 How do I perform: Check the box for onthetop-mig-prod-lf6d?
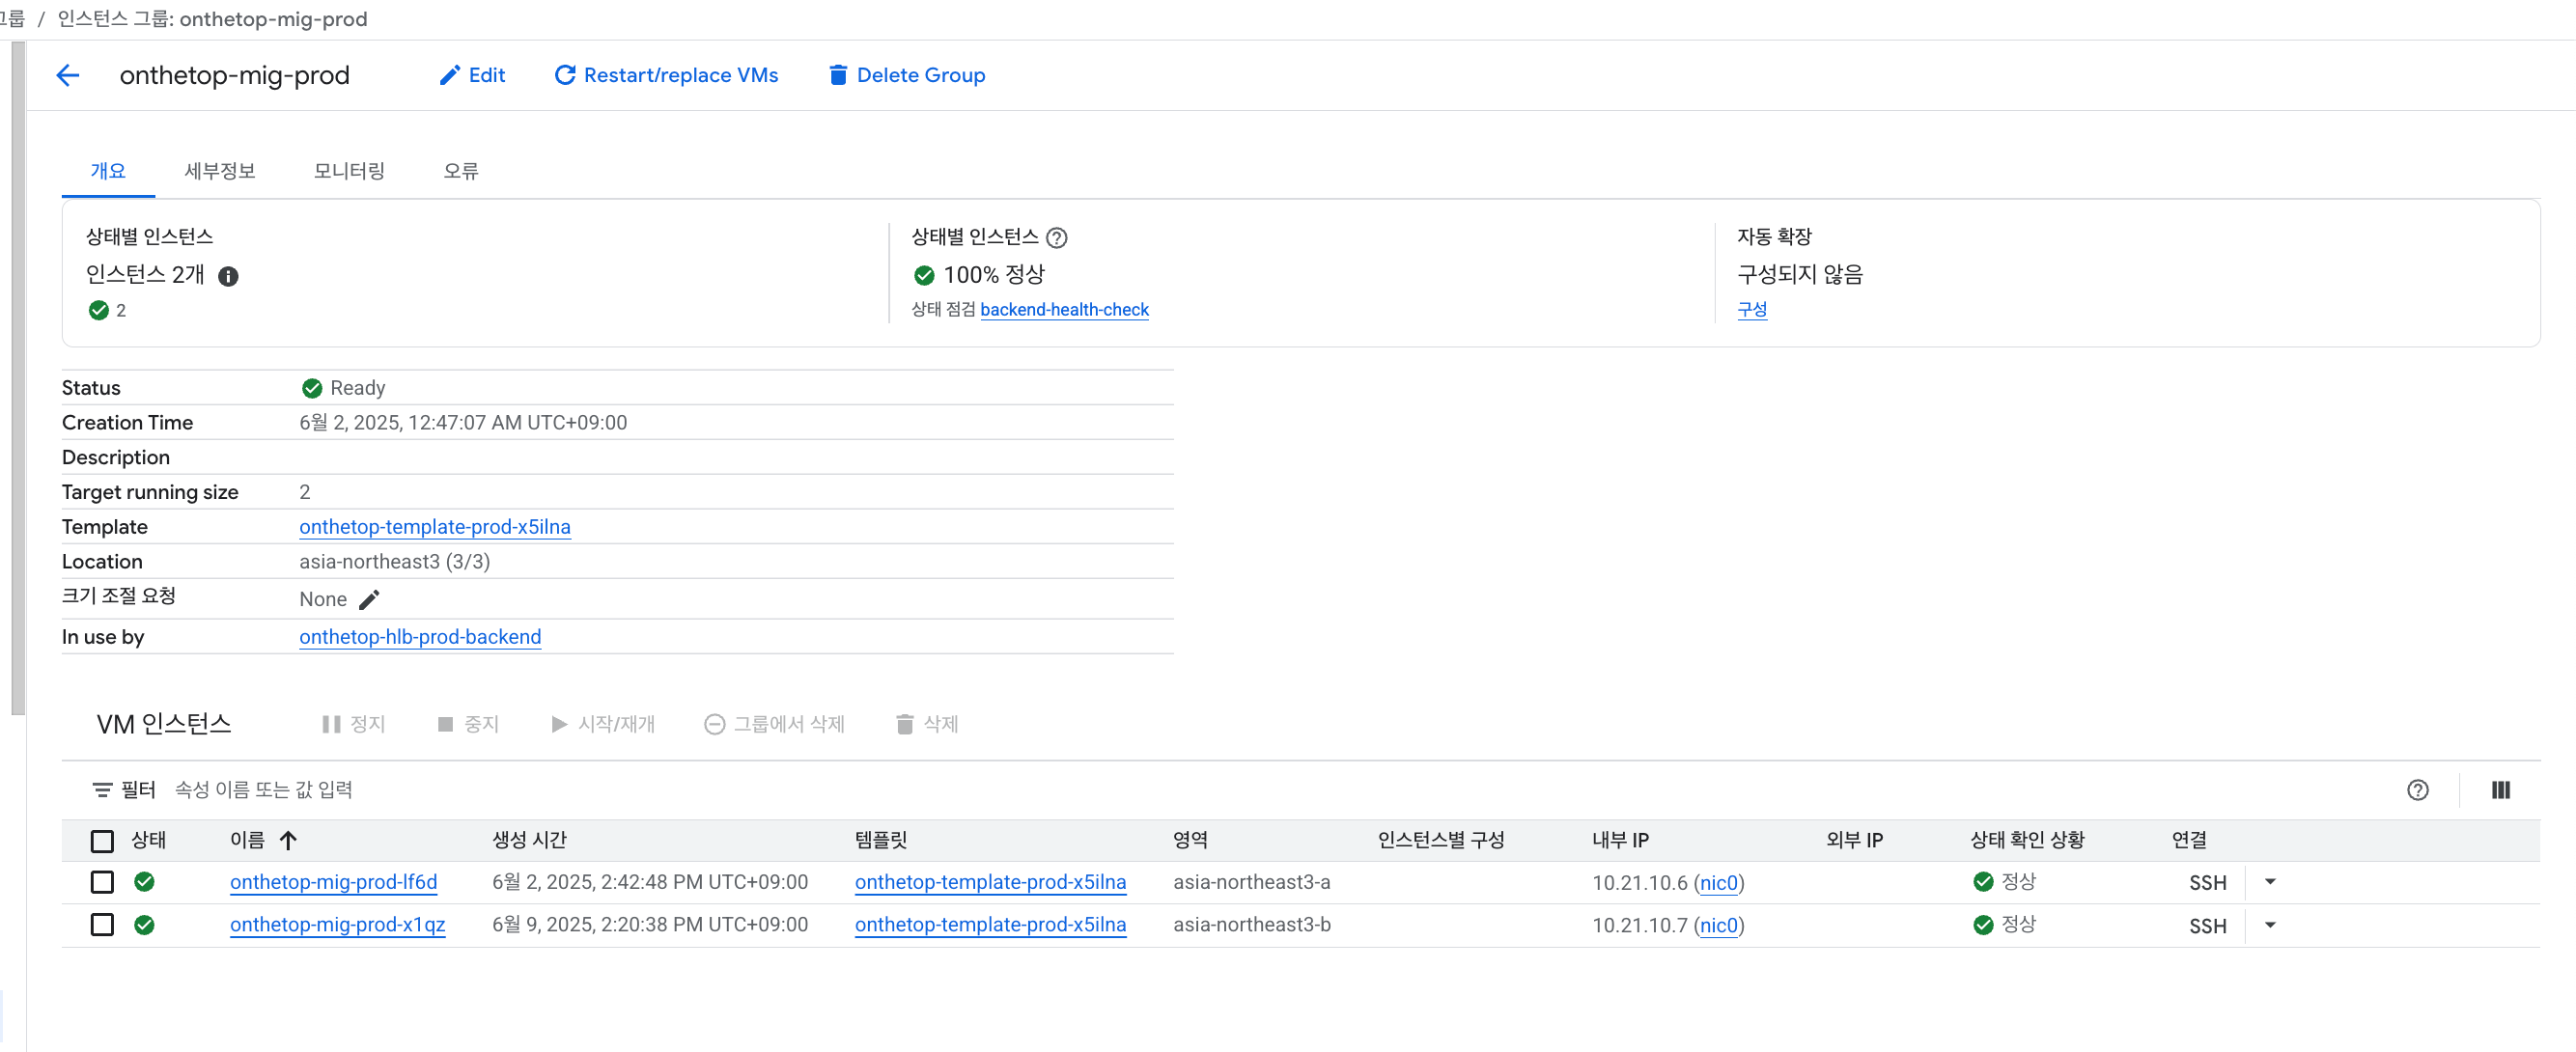click(x=102, y=882)
